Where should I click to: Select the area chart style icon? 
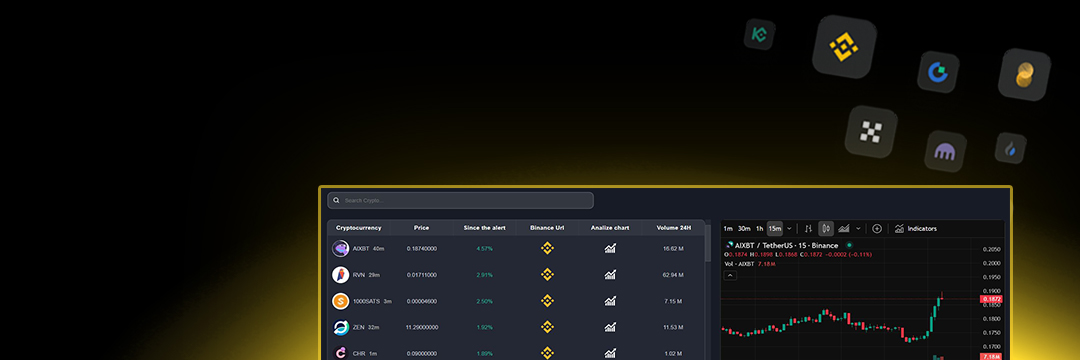pos(844,229)
